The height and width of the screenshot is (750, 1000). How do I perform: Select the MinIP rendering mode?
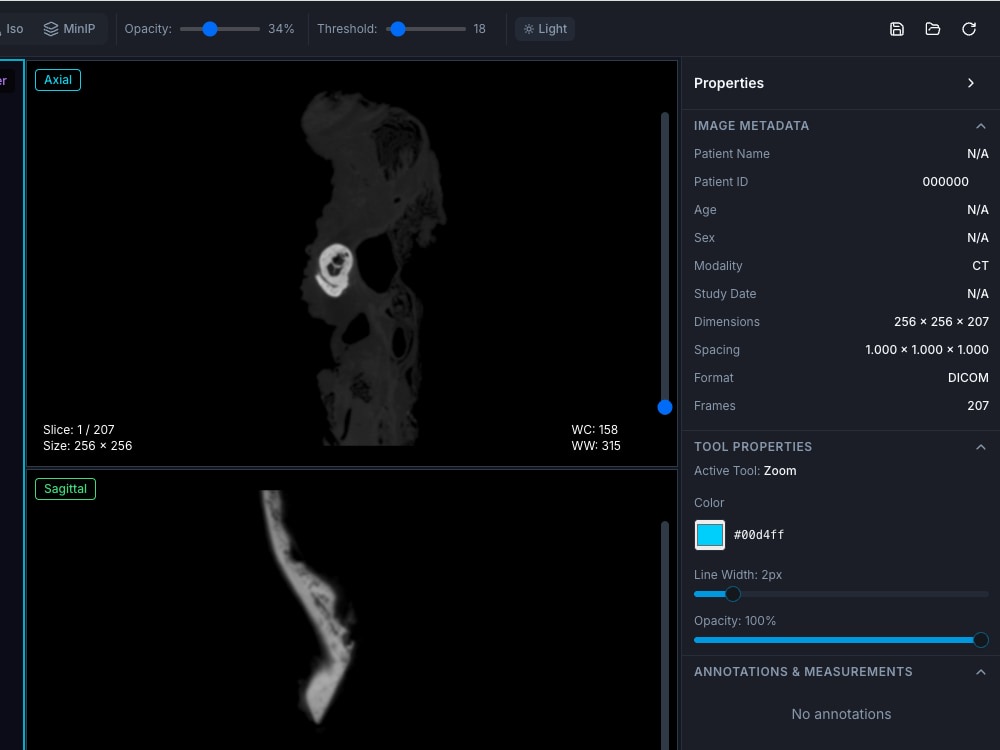pyautogui.click(x=70, y=29)
